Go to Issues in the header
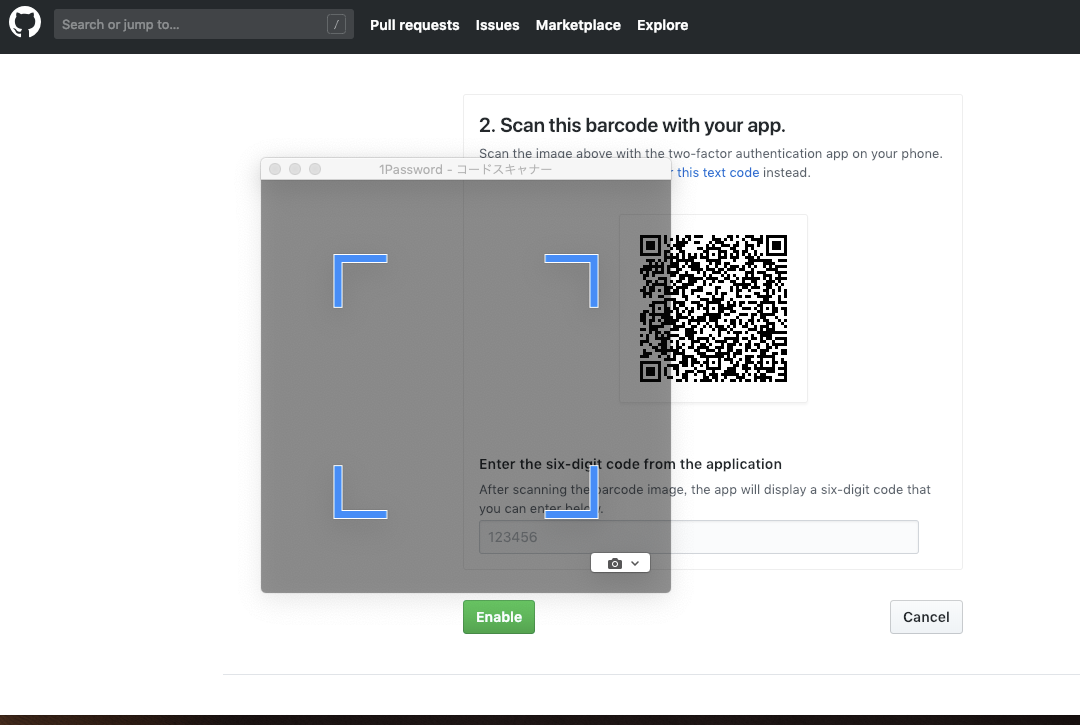 (497, 25)
